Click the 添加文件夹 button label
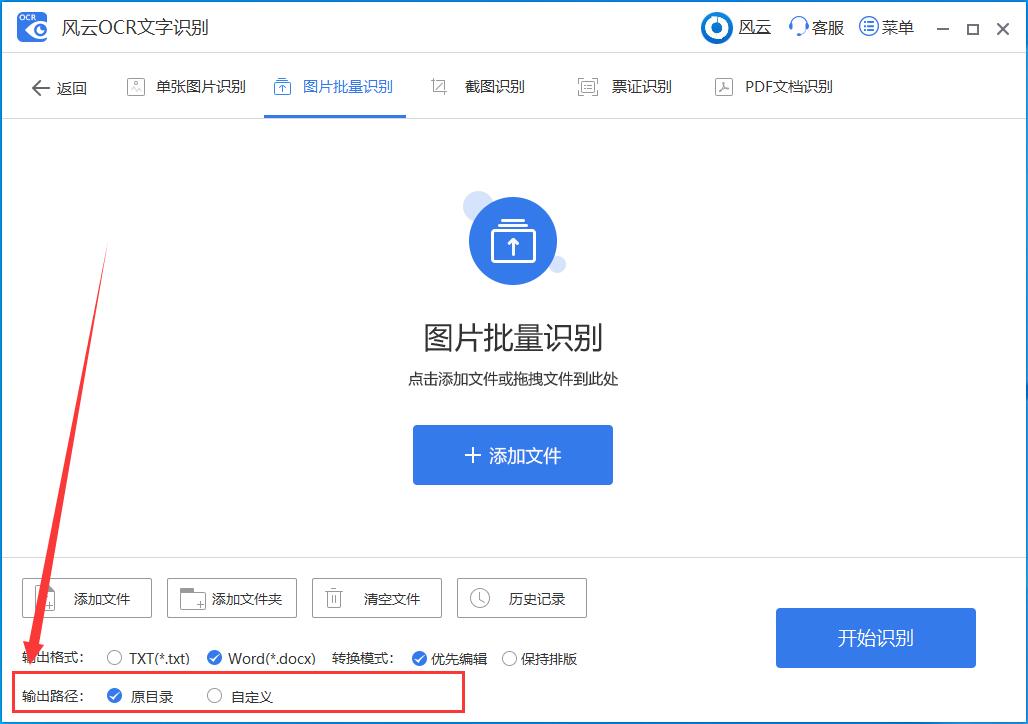 pyautogui.click(x=247, y=599)
